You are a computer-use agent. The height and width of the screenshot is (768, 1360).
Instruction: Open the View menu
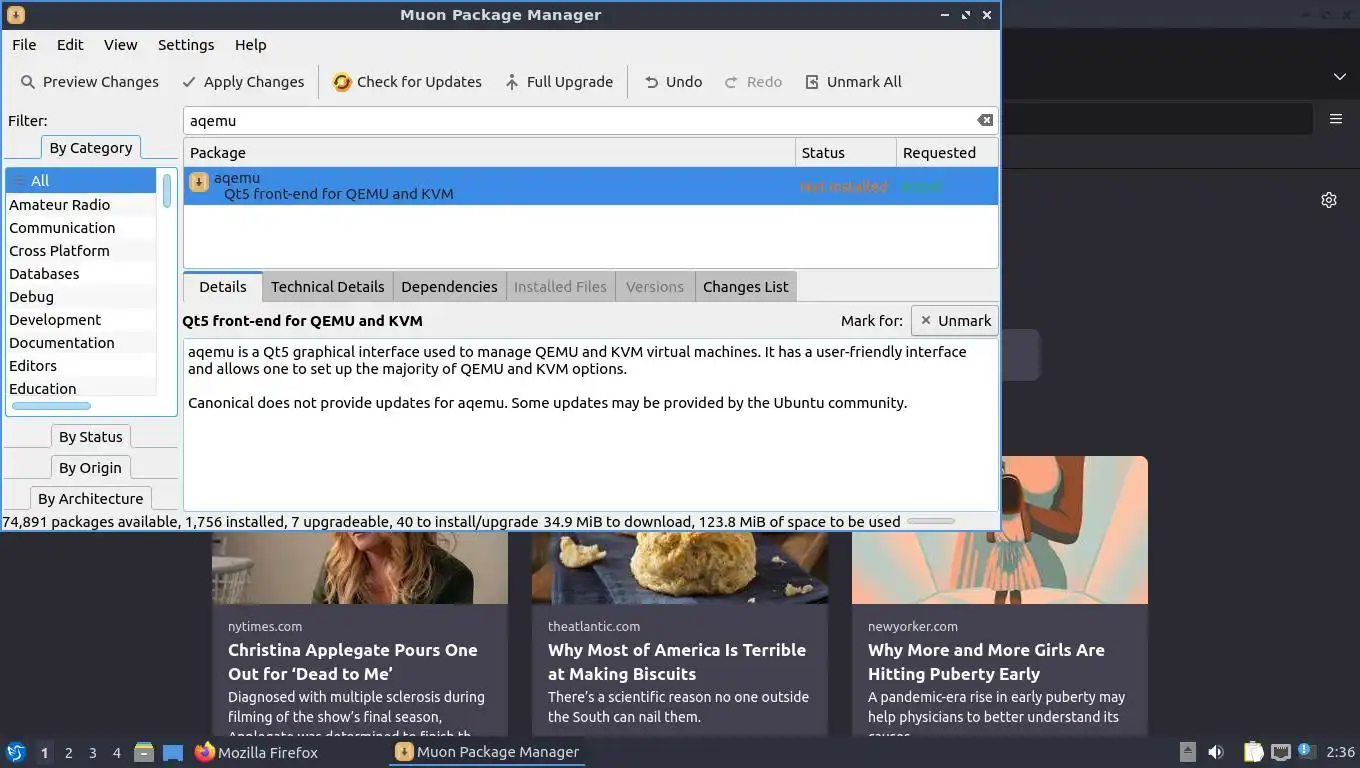tap(120, 45)
